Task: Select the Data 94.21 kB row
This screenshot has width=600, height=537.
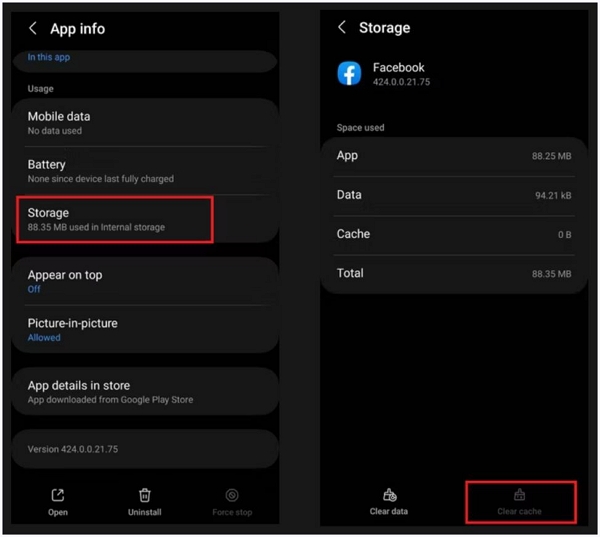Action: tap(454, 196)
